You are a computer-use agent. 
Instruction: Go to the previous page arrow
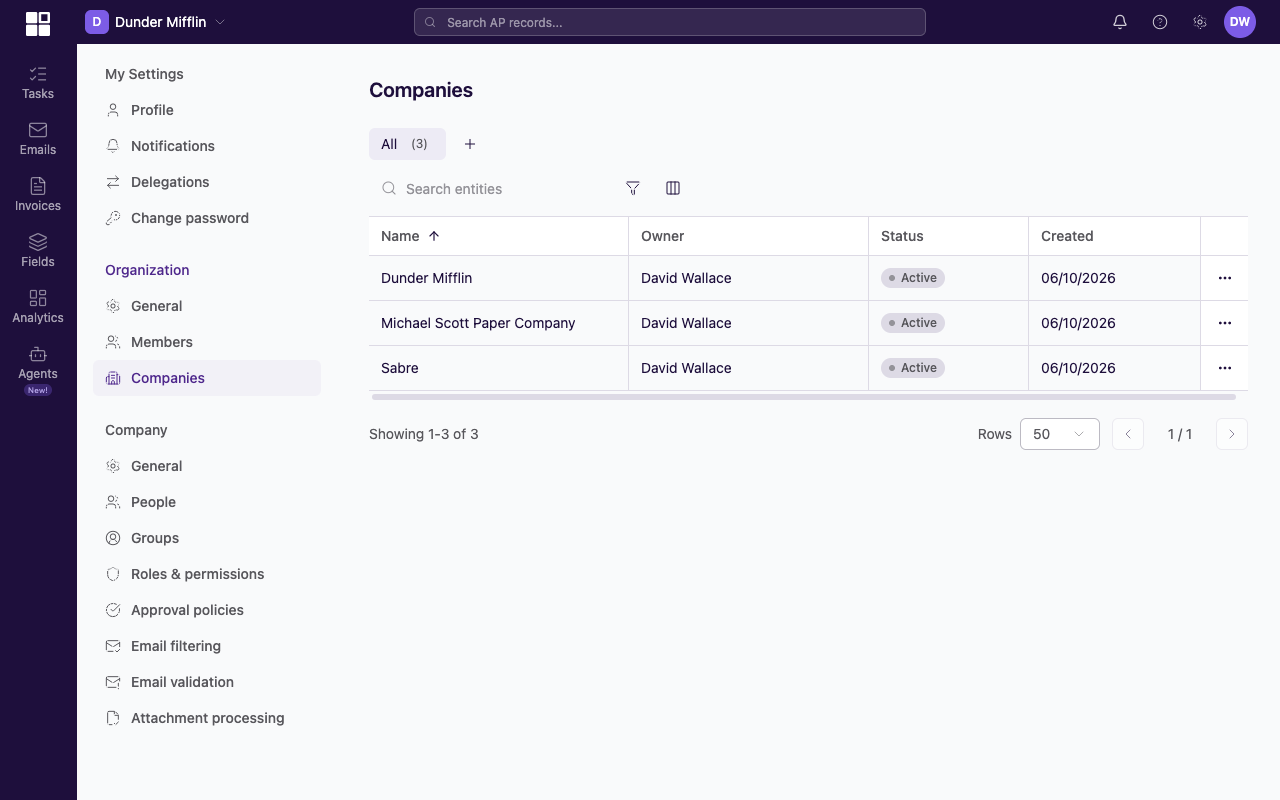coord(1128,434)
